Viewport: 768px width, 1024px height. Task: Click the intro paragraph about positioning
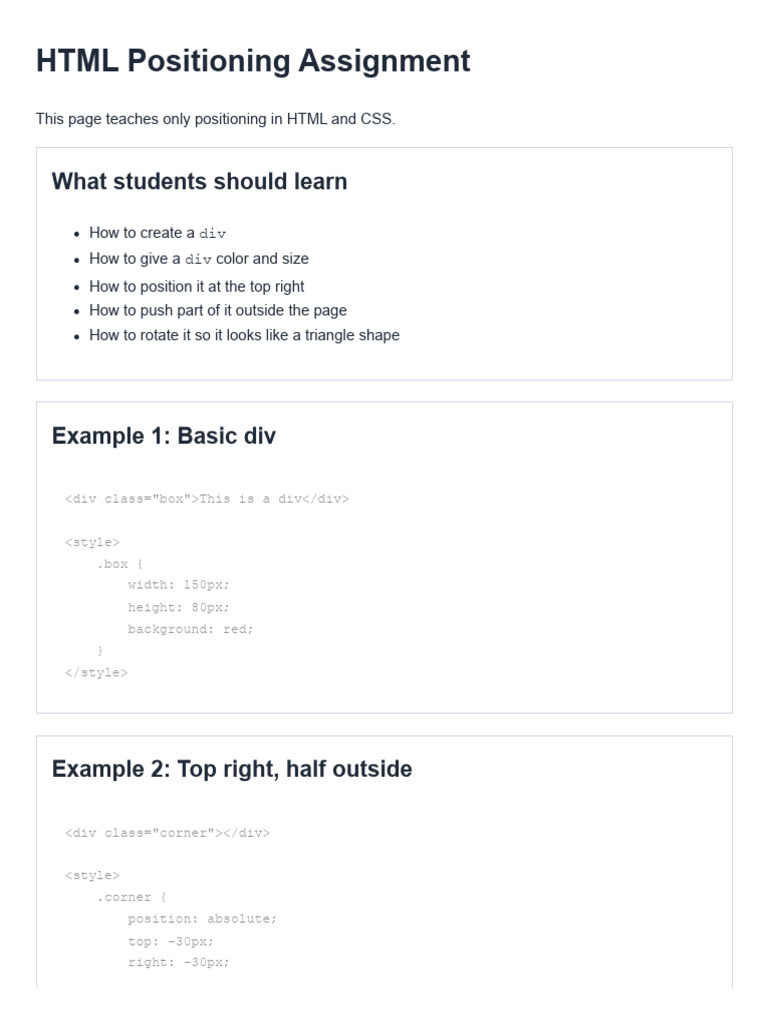click(216, 119)
